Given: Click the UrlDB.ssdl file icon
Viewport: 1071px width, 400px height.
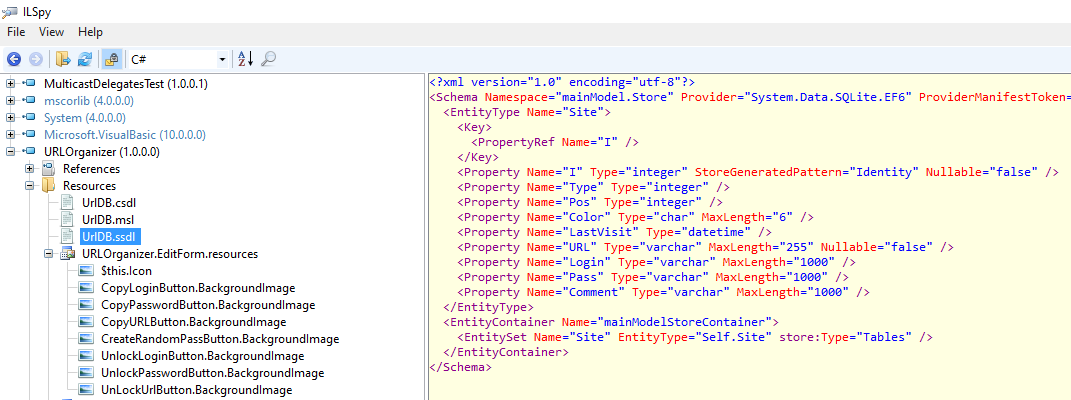Looking at the screenshot, I should coord(67,237).
